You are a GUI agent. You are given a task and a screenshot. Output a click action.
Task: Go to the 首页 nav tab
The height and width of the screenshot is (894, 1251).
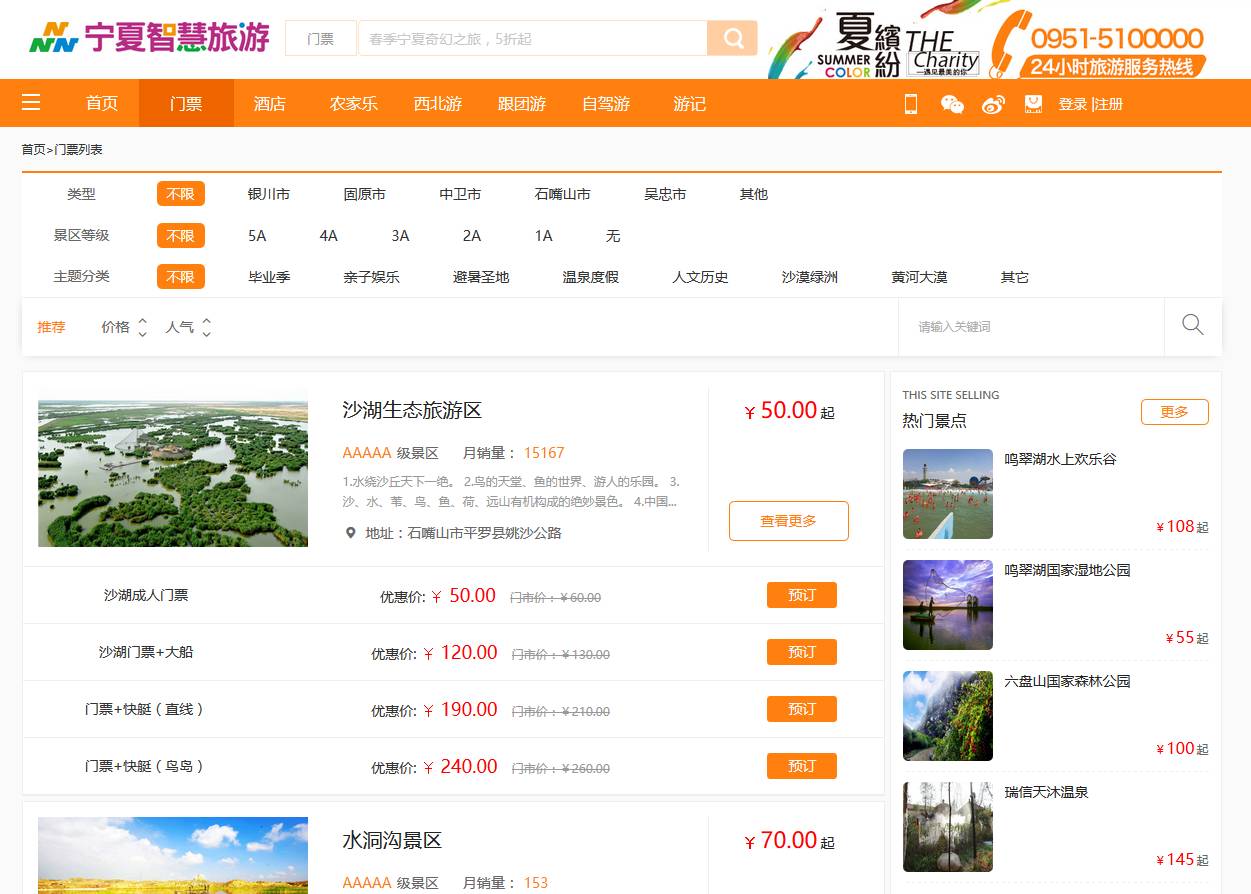coord(102,103)
